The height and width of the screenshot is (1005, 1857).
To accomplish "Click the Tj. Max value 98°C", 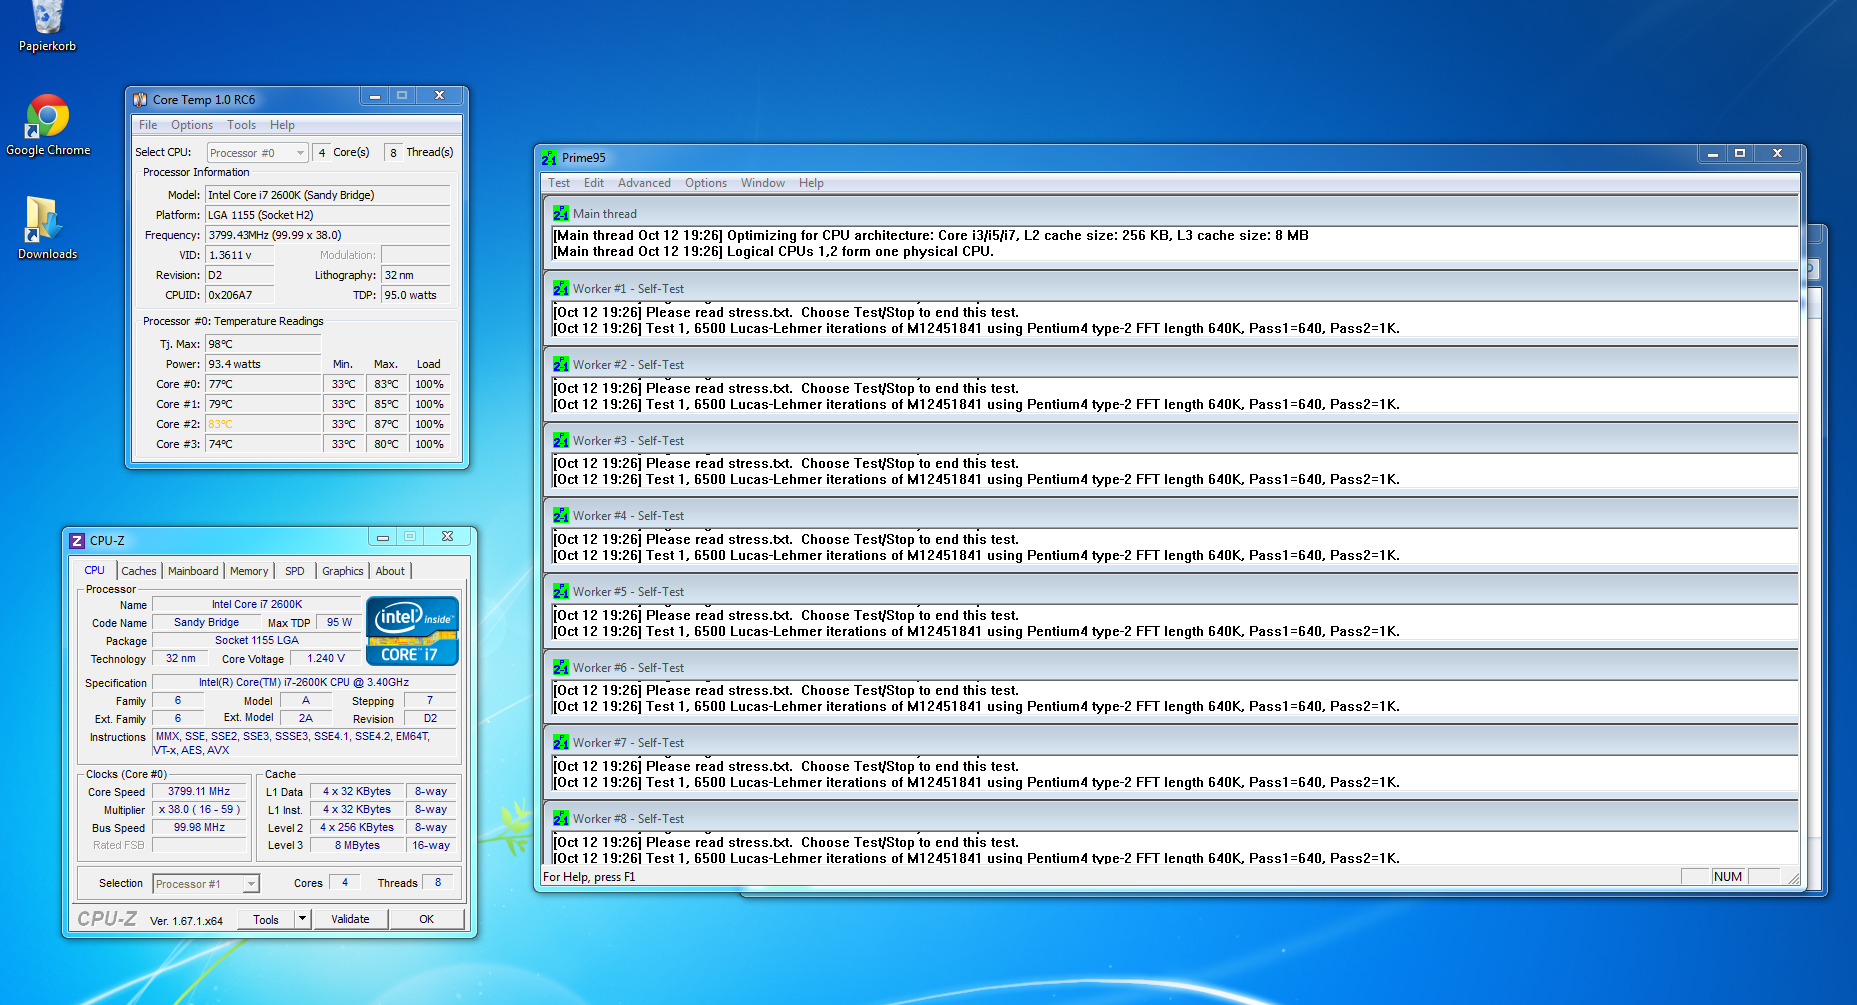I will (264, 344).
